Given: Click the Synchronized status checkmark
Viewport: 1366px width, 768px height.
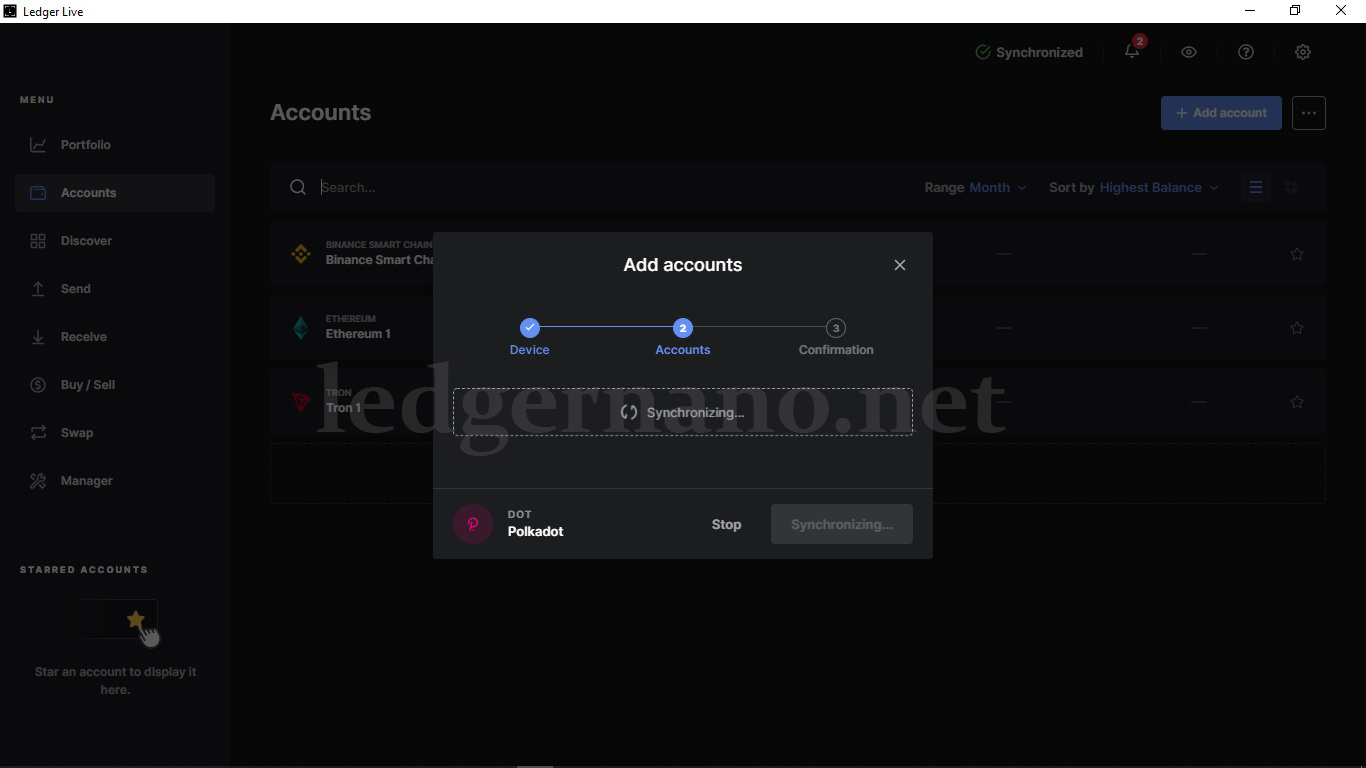Looking at the screenshot, I should click(x=983, y=52).
